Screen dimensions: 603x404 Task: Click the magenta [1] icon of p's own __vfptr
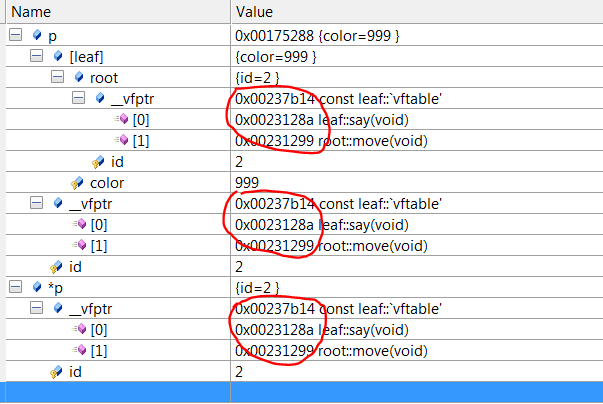pyautogui.click(x=79, y=244)
